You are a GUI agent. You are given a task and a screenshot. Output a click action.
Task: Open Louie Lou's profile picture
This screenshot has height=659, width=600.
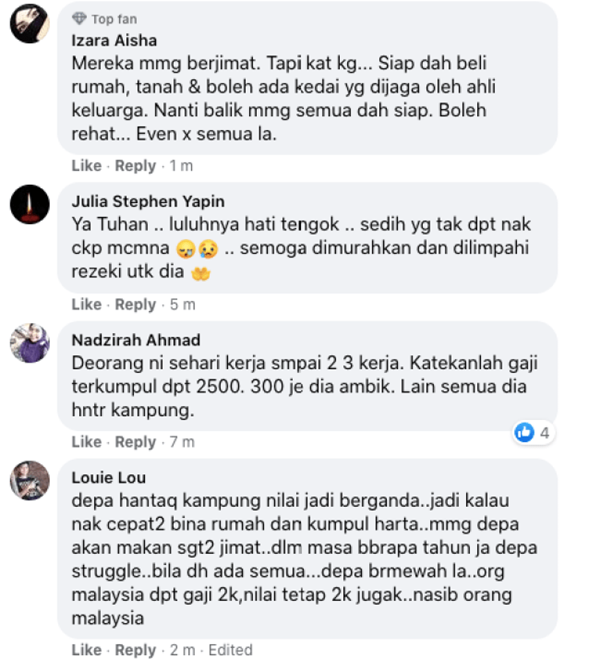pyautogui.click(x=30, y=480)
